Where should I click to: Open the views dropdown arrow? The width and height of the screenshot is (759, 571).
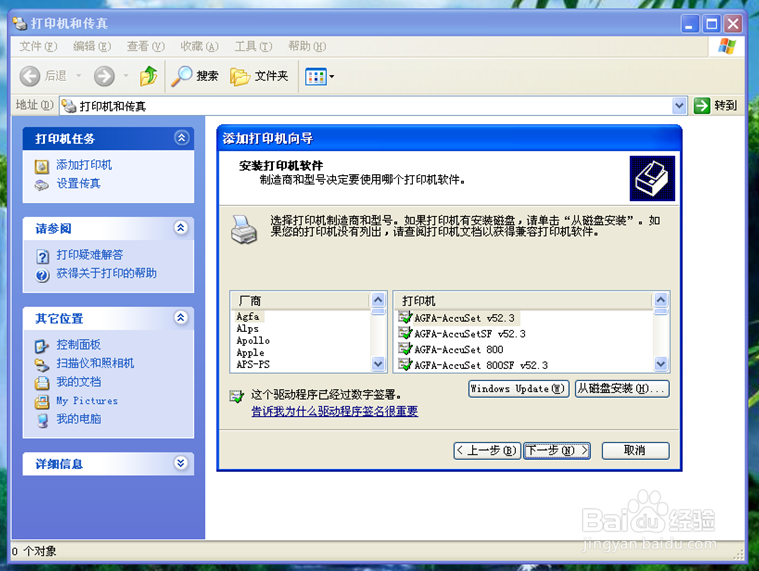pos(332,76)
